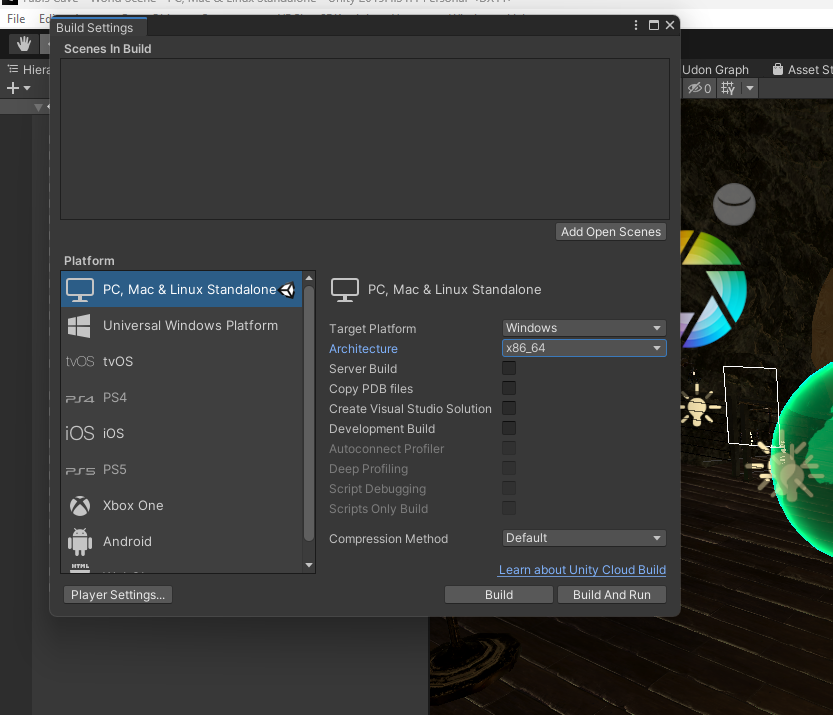Maximize the Build Settings window
The height and width of the screenshot is (715, 833).
[654, 25]
